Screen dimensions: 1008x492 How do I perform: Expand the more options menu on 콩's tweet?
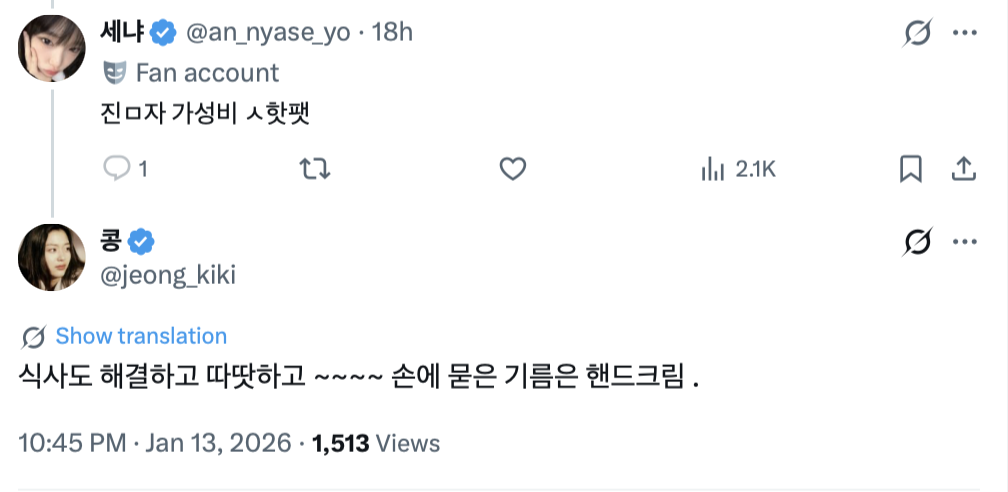tap(964, 241)
